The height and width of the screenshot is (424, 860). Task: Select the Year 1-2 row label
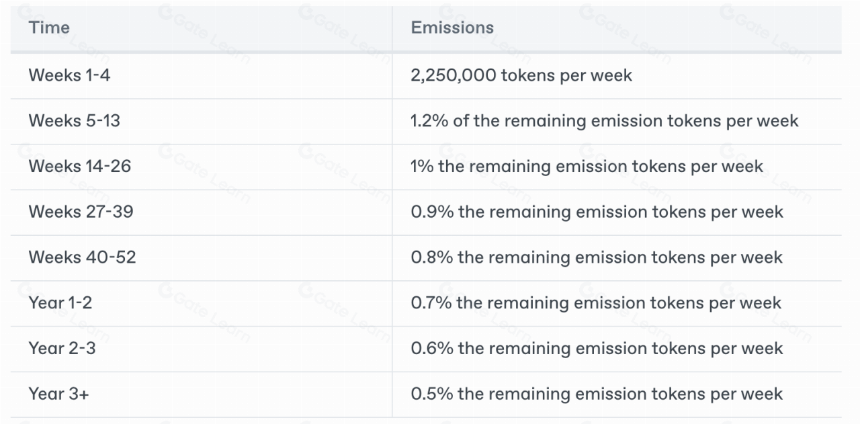(60, 303)
